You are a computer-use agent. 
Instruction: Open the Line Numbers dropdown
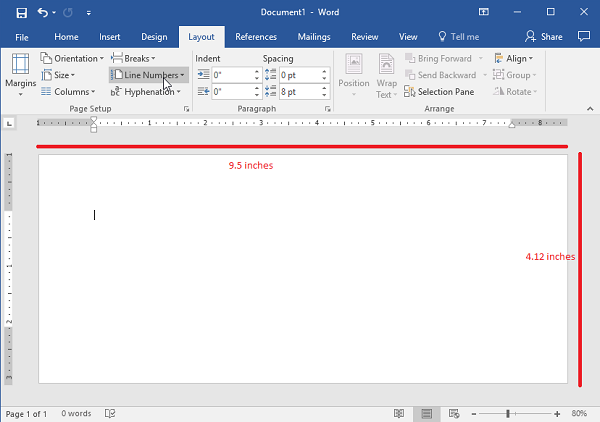148,75
